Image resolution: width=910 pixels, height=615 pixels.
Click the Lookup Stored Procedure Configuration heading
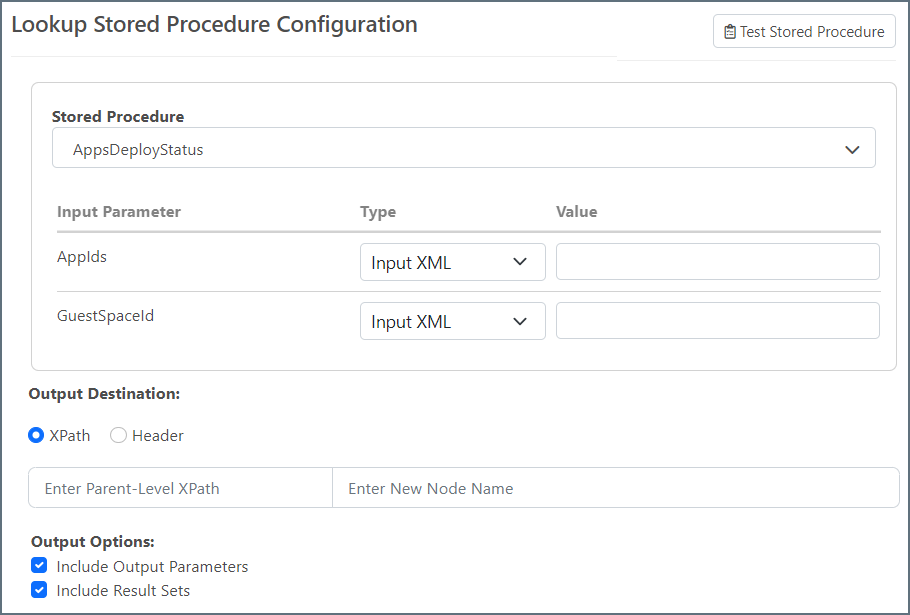(x=214, y=25)
